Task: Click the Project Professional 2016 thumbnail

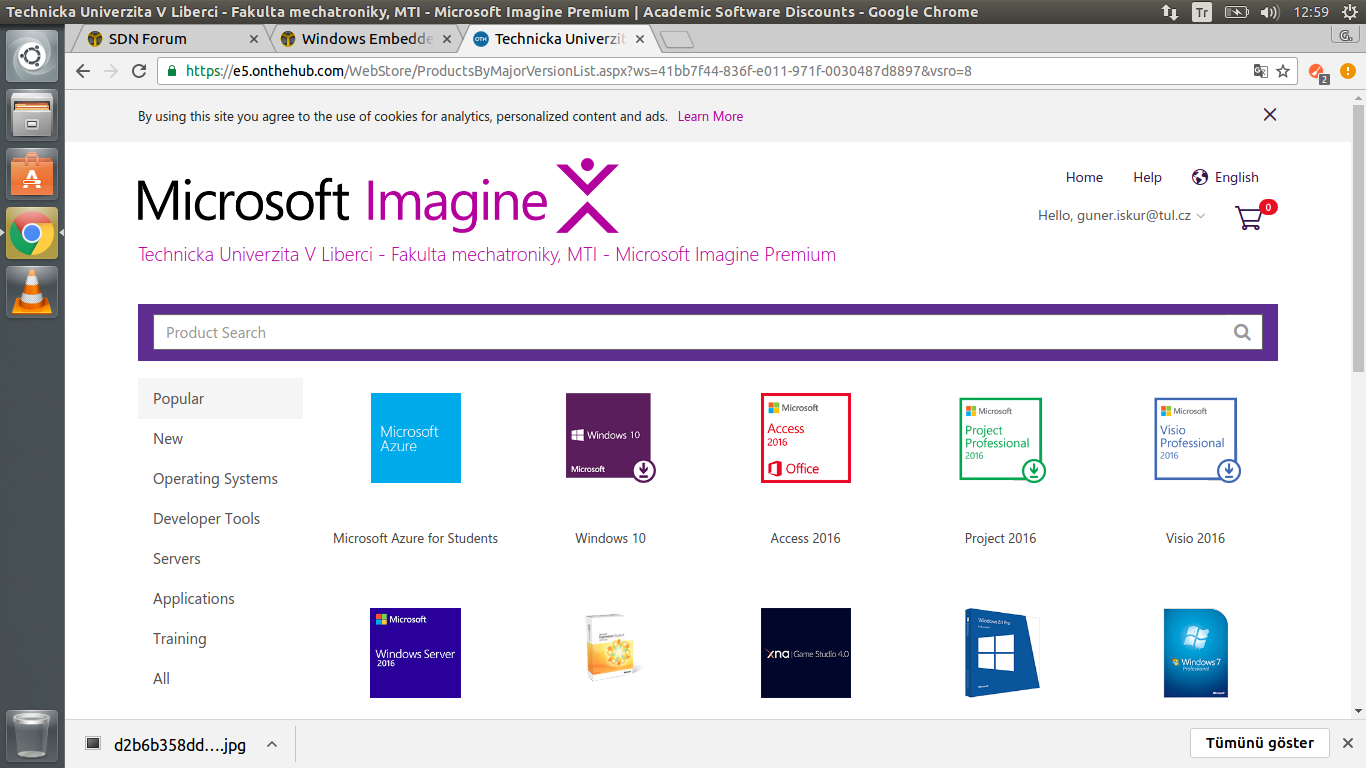Action: point(1001,440)
